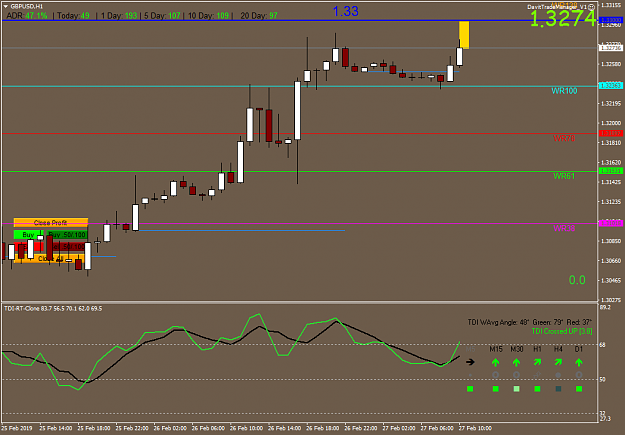The image size is (625, 435).
Task: Click the M30 green up arrow
Action: tap(516, 362)
